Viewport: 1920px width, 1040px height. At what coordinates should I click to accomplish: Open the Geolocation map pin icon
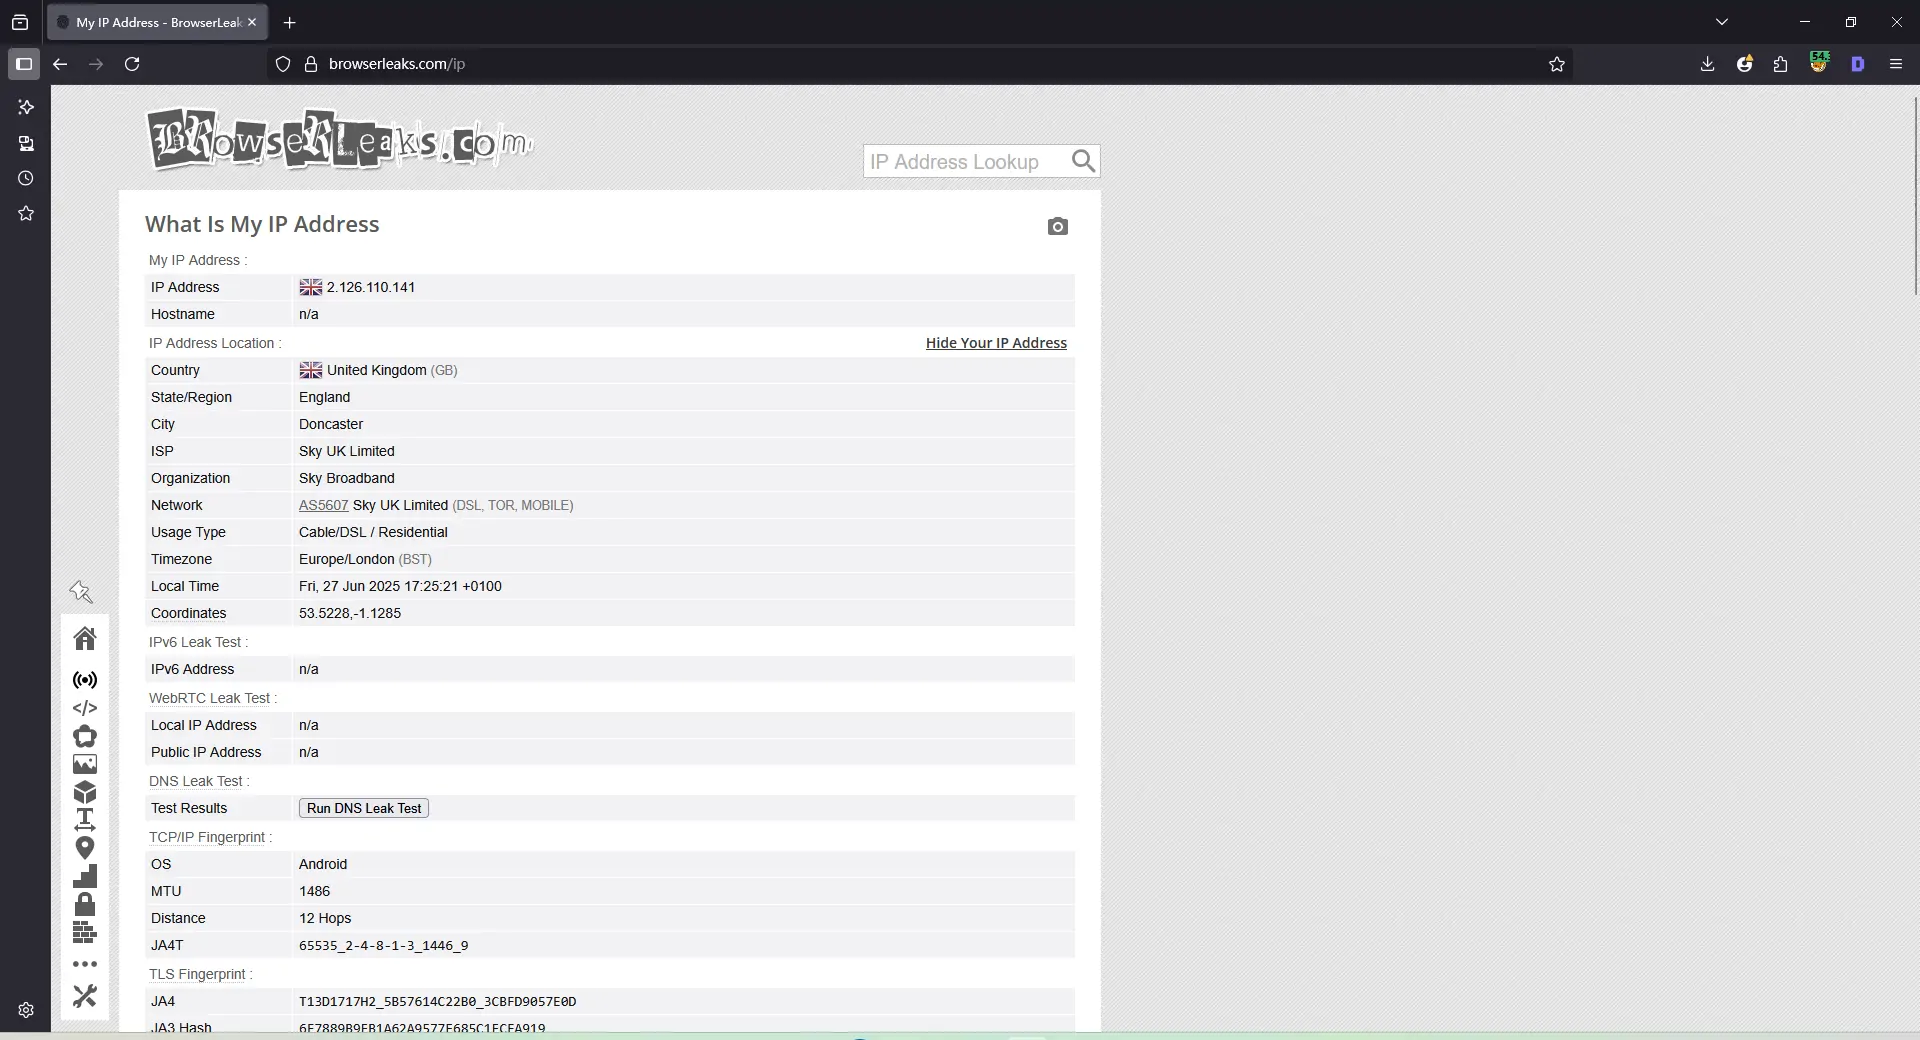85,848
